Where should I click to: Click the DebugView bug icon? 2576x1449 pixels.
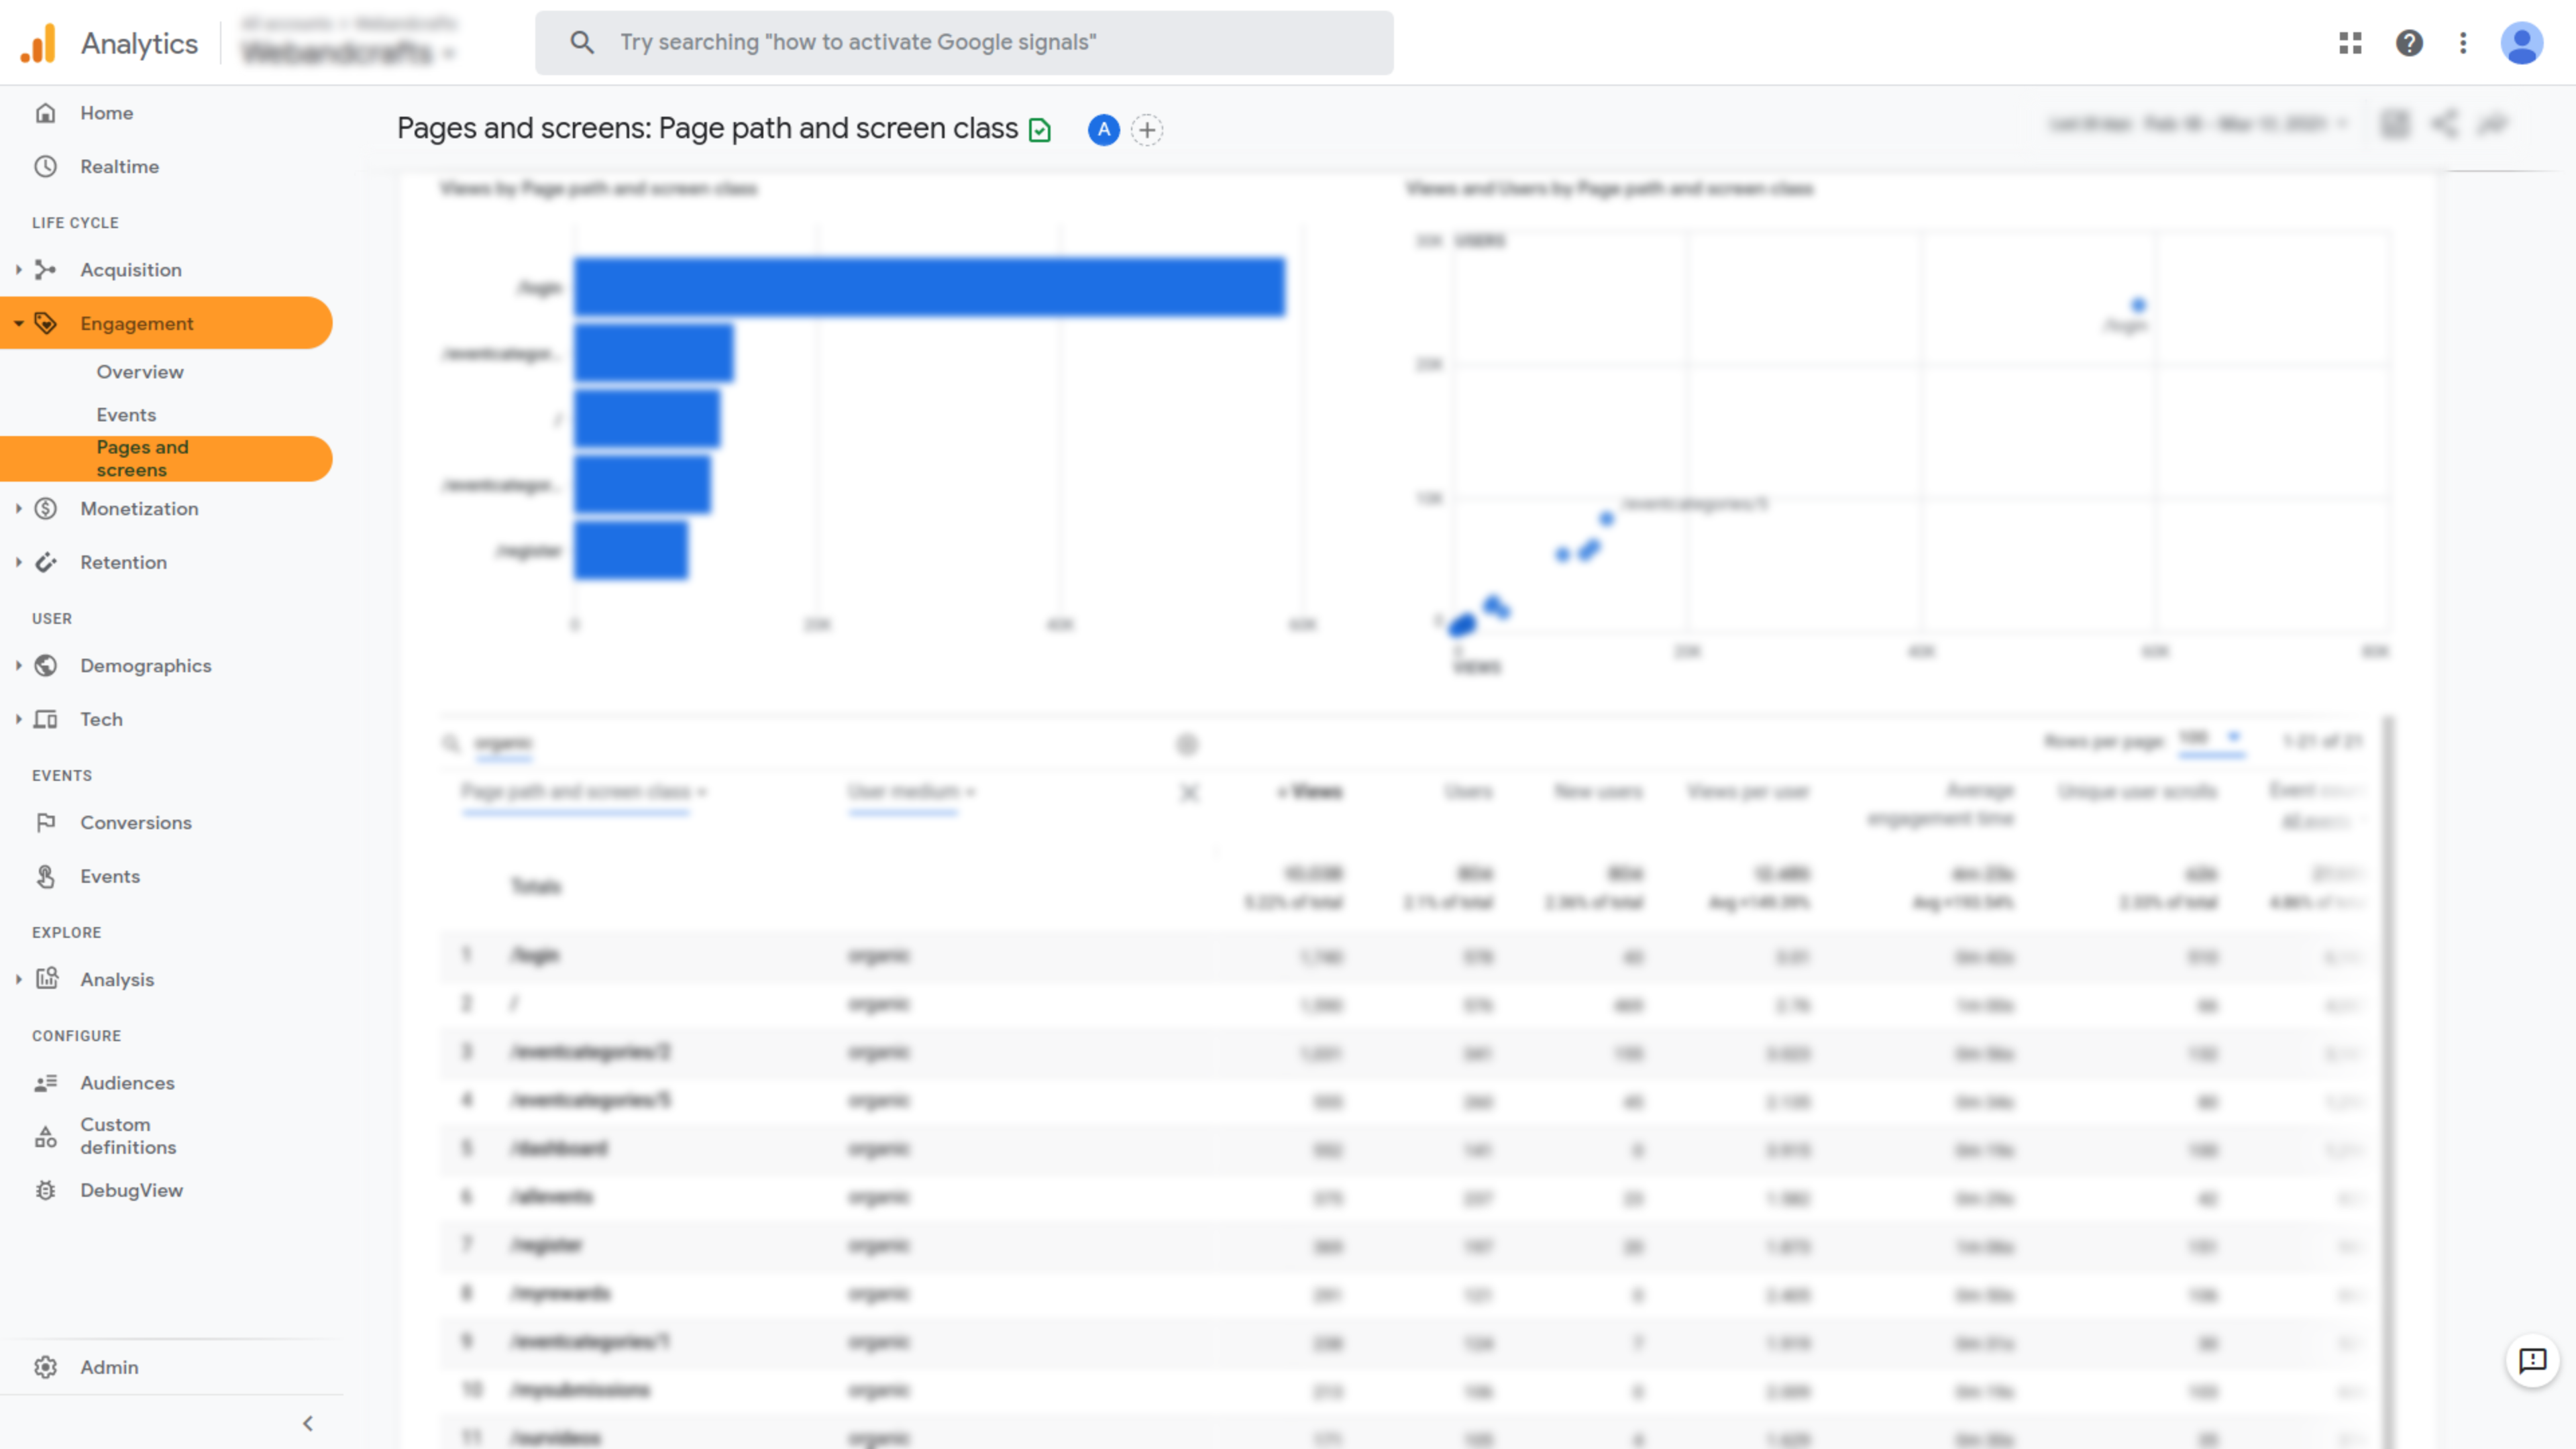[x=45, y=1190]
